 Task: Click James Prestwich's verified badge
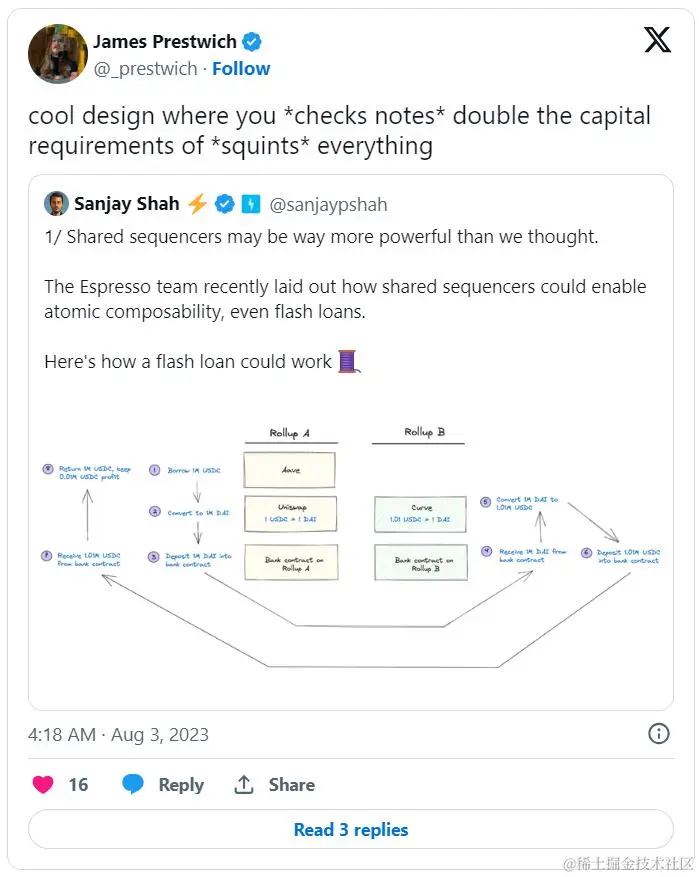pyautogui.click(x=253, y=41)
